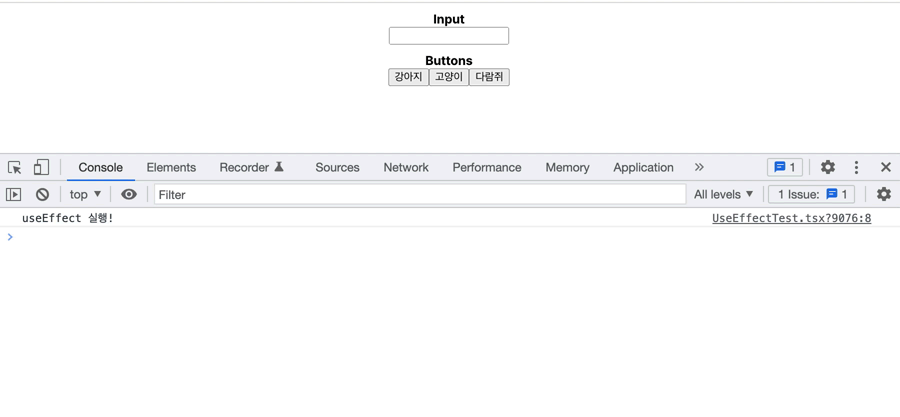The width and height of the screenshot is (900, 417).
Task: Click the 다람쥐 button
Action: [489, 77]
